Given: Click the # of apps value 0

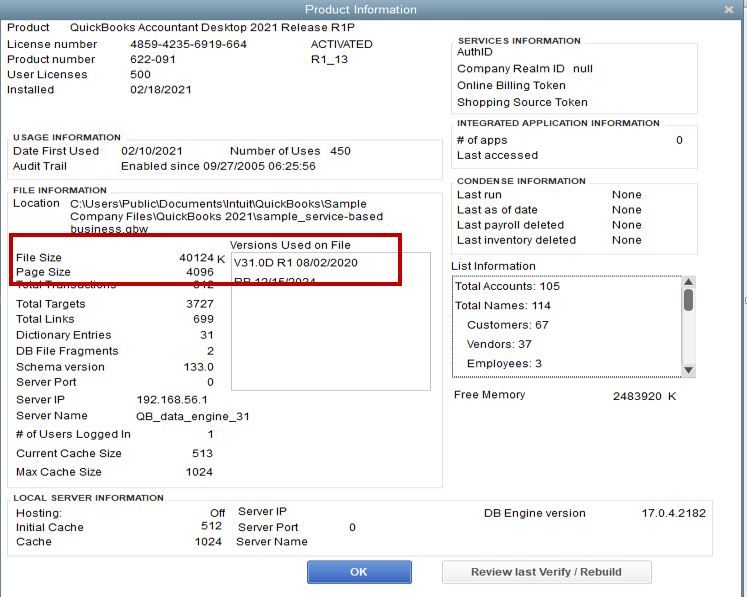Looking at the screenshot, I should pyautogui.click(x=679, y=140).
